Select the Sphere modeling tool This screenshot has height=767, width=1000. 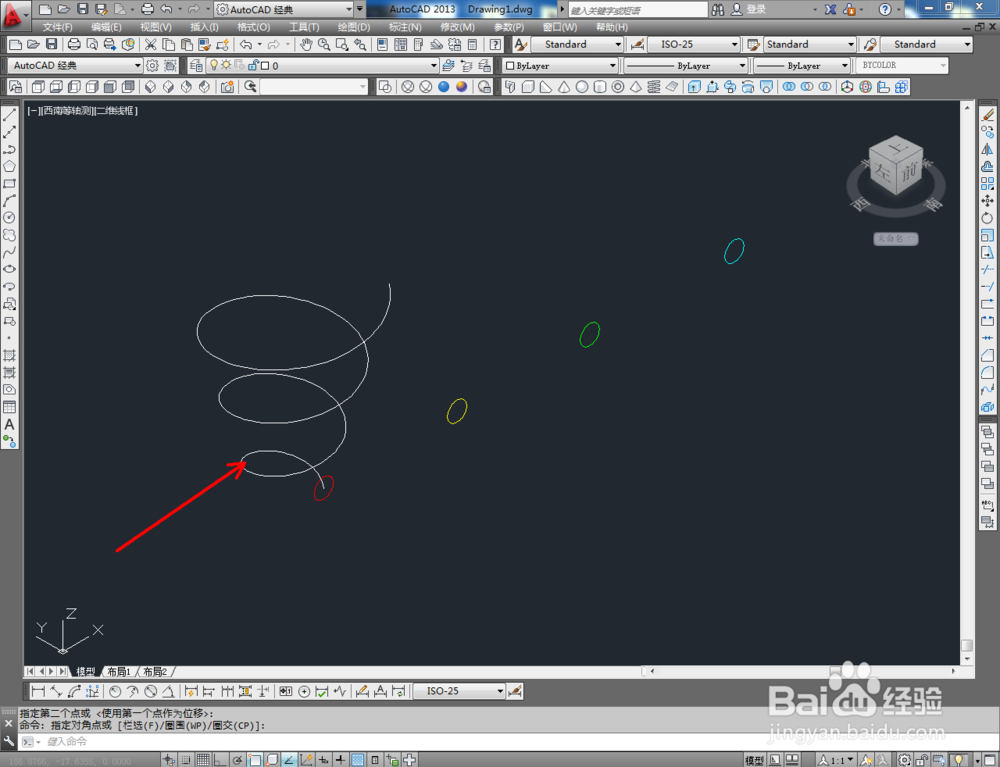tap(582, 87)
